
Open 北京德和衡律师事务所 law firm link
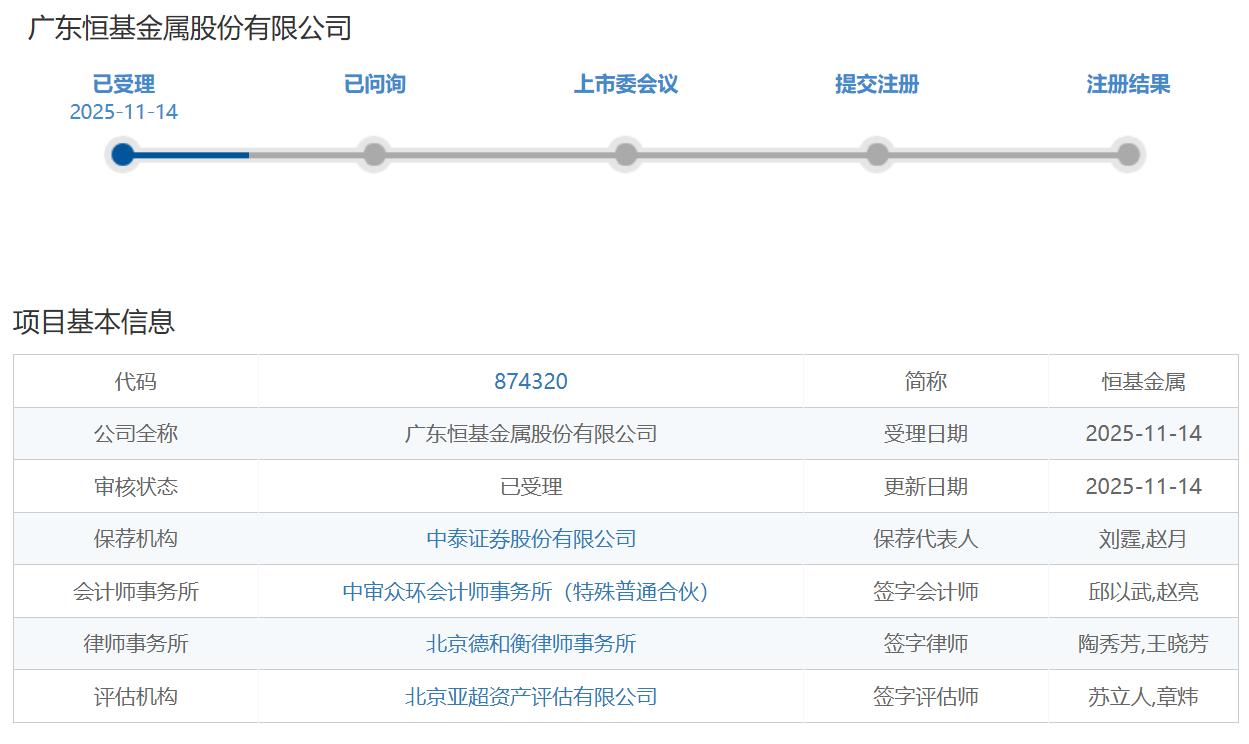(531, 644)
